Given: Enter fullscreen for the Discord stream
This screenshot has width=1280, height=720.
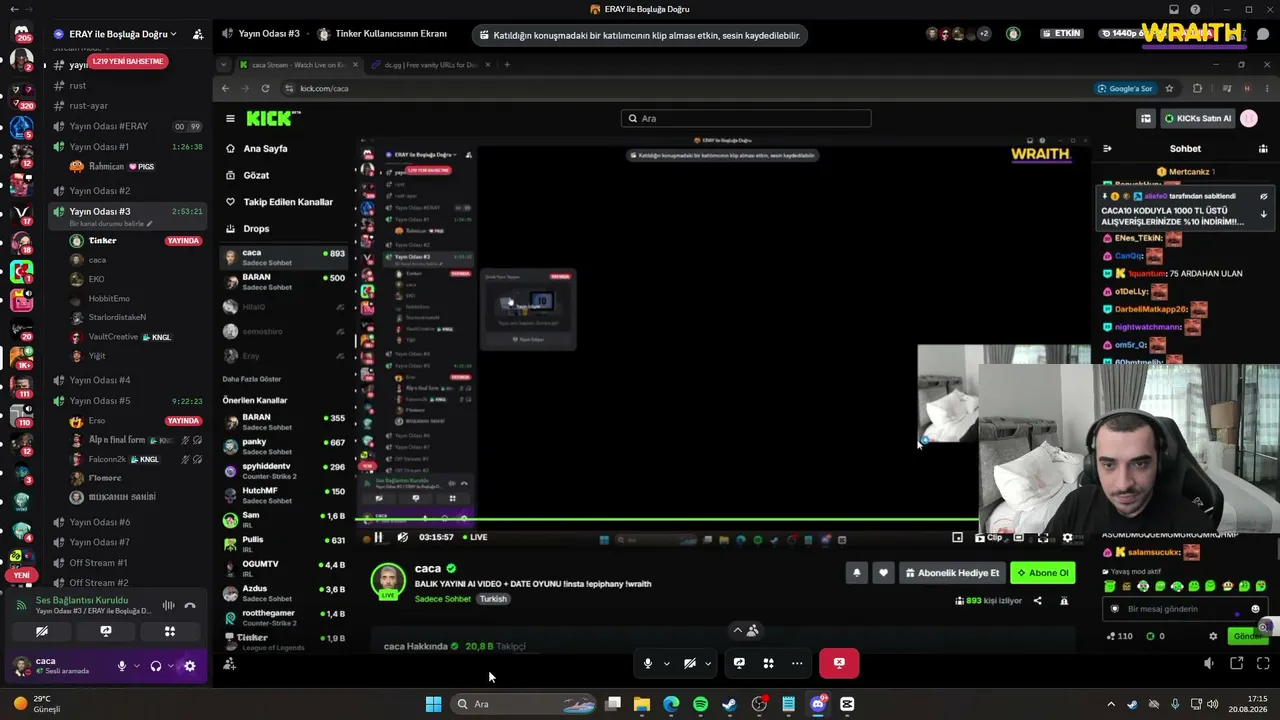Looking at the screenshot, I should tap(1263, 663).
